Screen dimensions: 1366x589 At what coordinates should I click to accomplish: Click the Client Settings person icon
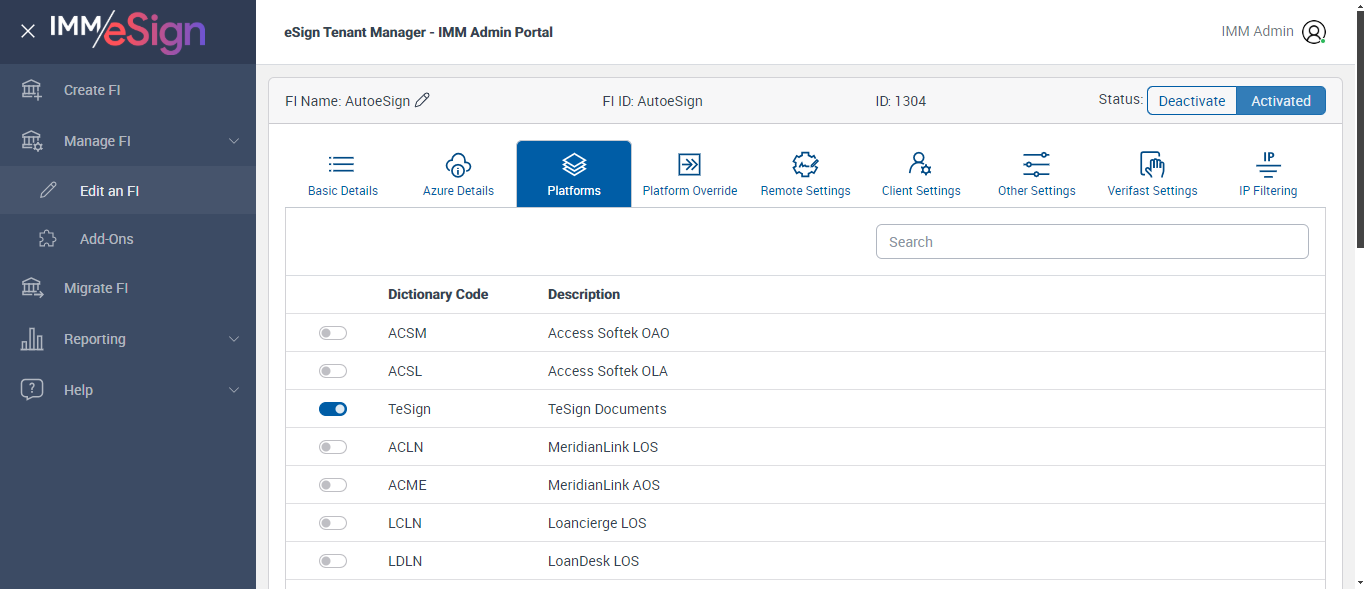920,165
